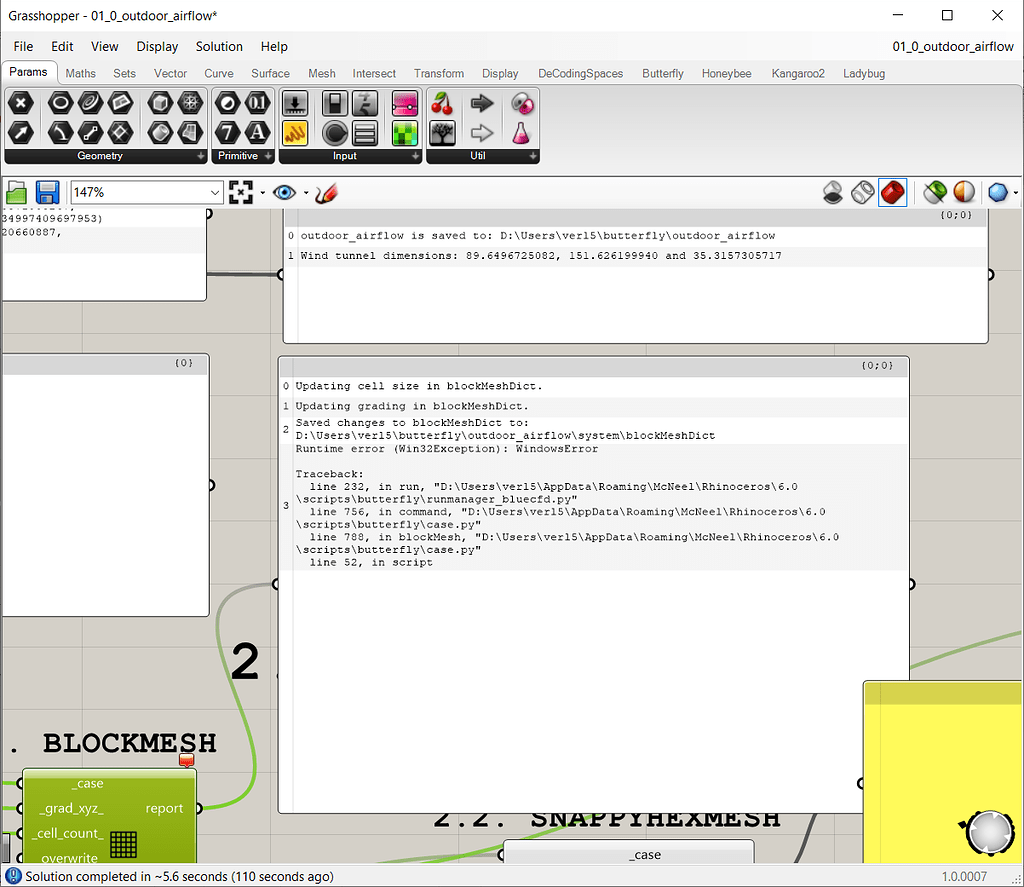Select the pink gradient input icon
This screenshot has width=1024, height=887.
pos(405,103)
